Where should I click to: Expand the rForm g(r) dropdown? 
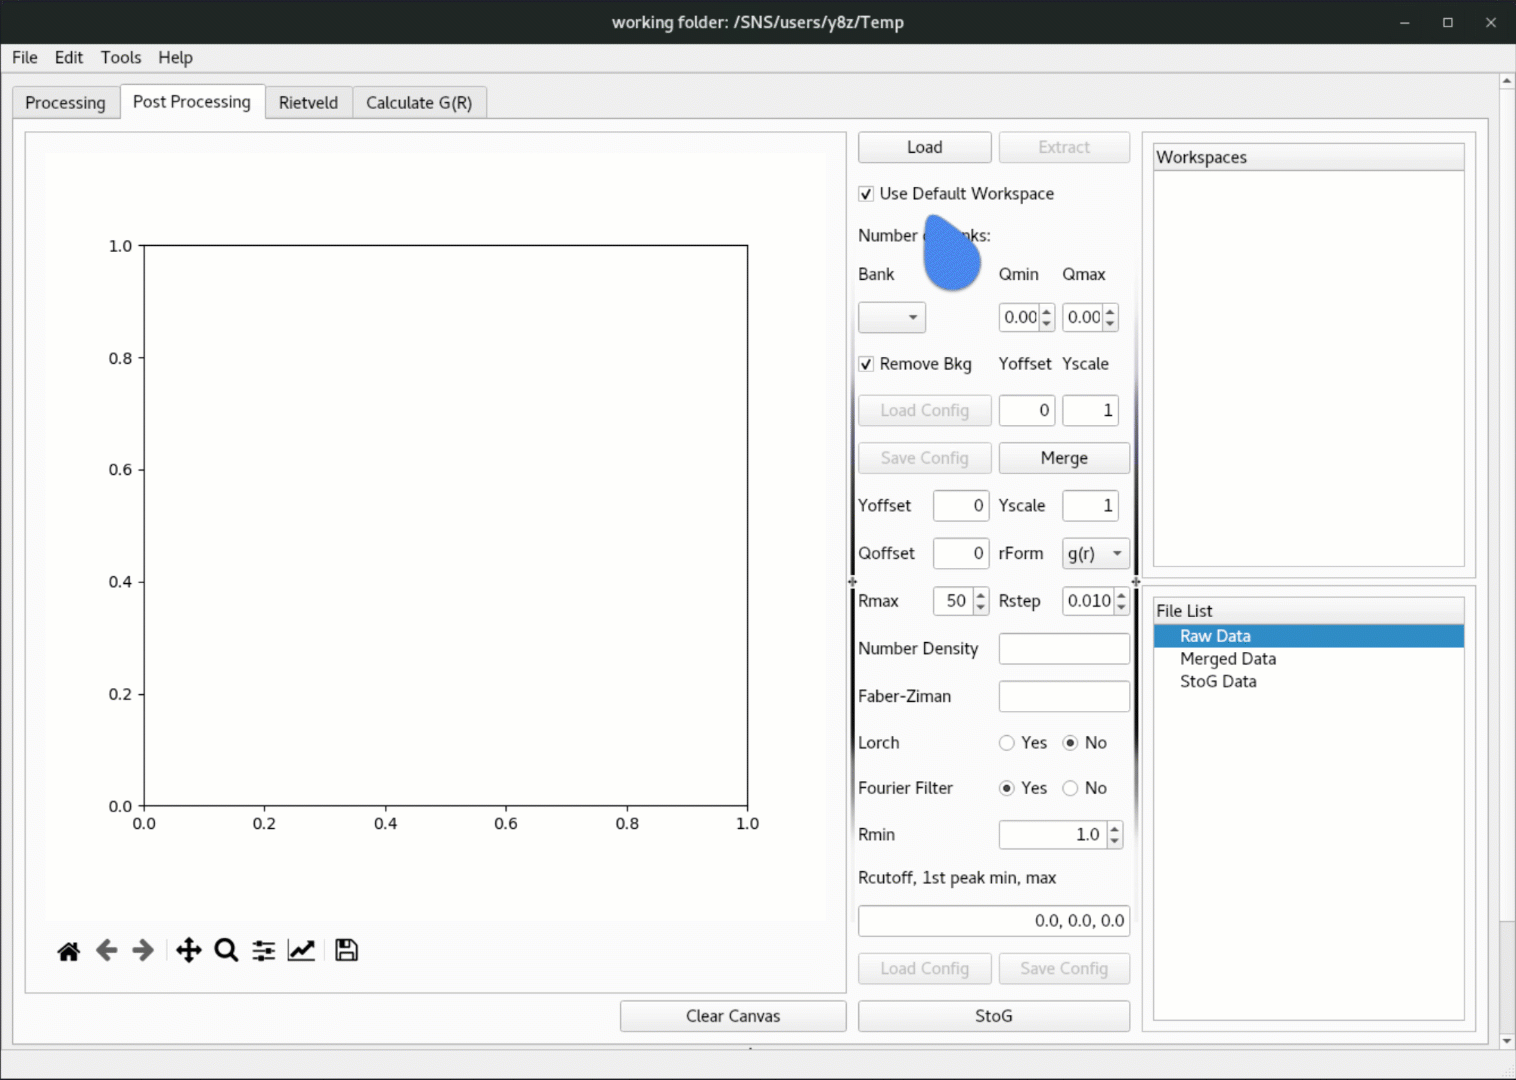[x=1095, y=554]
